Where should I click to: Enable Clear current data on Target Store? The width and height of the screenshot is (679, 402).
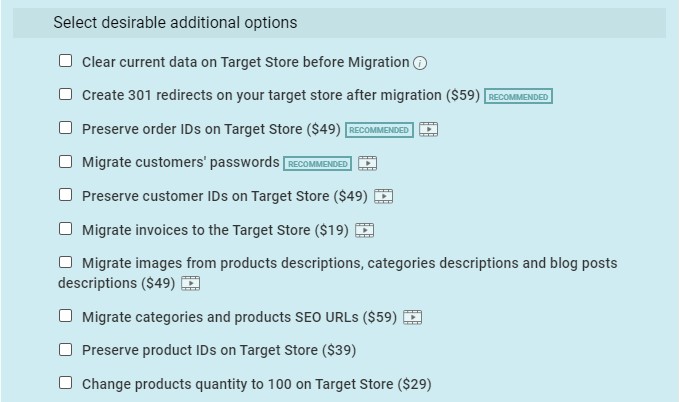[65, 61]
